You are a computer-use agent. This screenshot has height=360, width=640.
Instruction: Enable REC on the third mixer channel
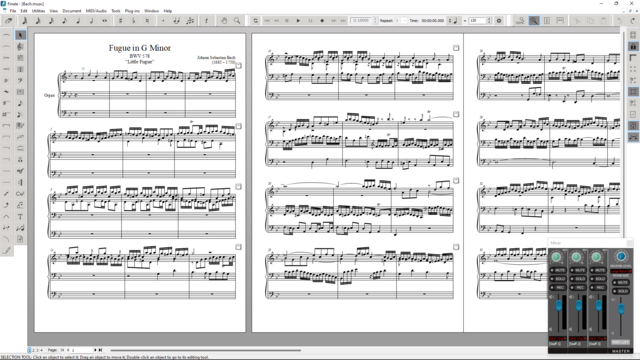coord(598,287)
